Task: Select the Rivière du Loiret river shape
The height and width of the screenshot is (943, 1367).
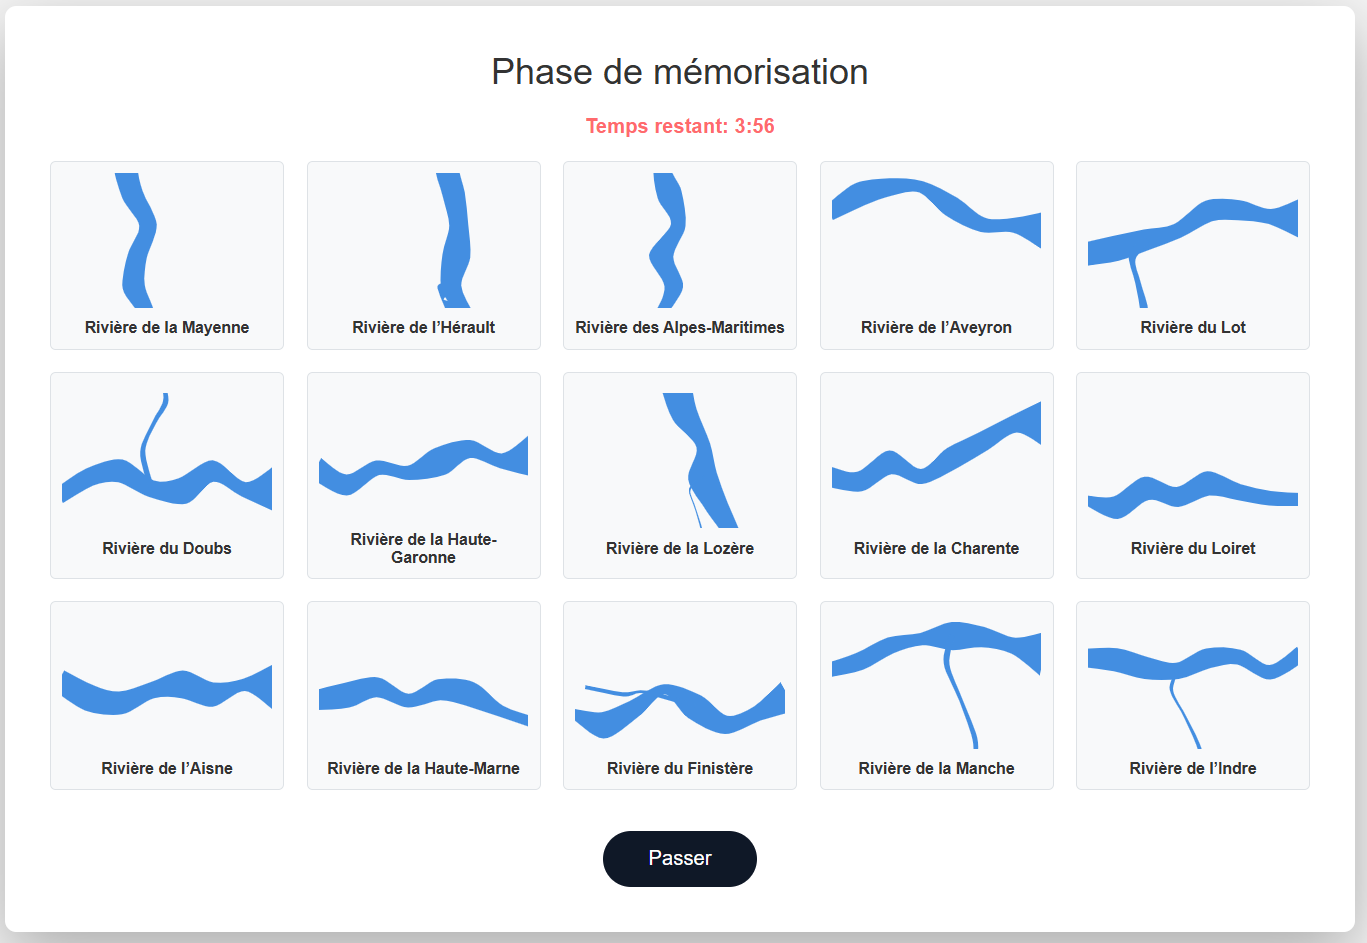Action: 1192,492
